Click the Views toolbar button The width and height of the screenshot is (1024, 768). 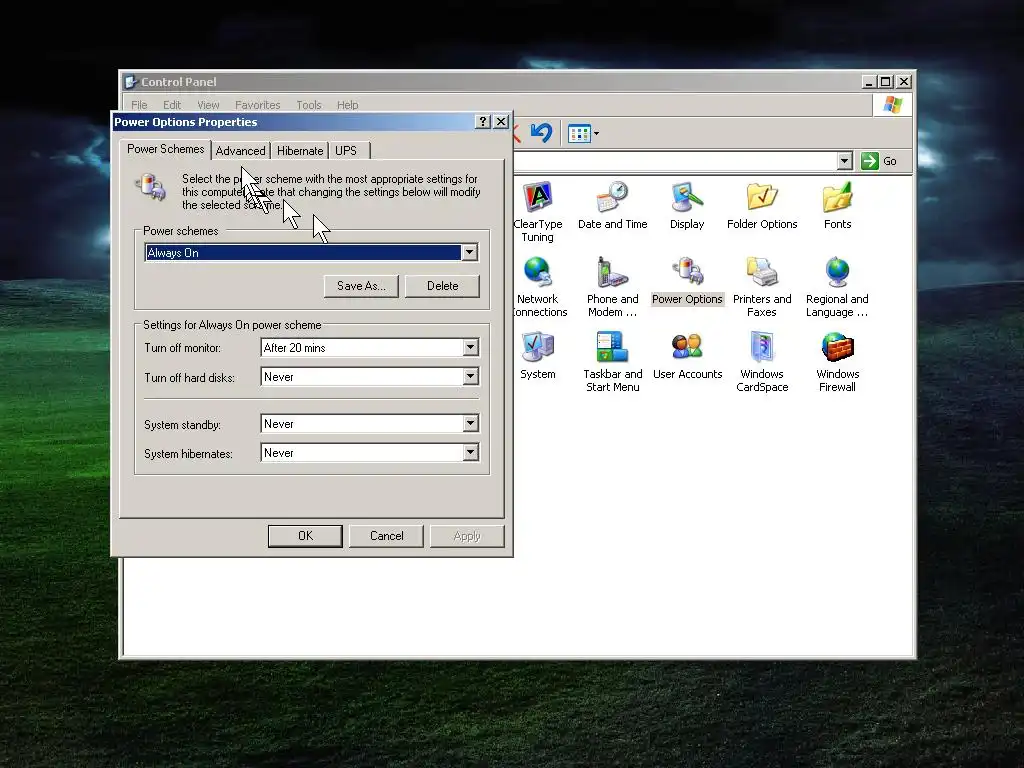(583, 134)
